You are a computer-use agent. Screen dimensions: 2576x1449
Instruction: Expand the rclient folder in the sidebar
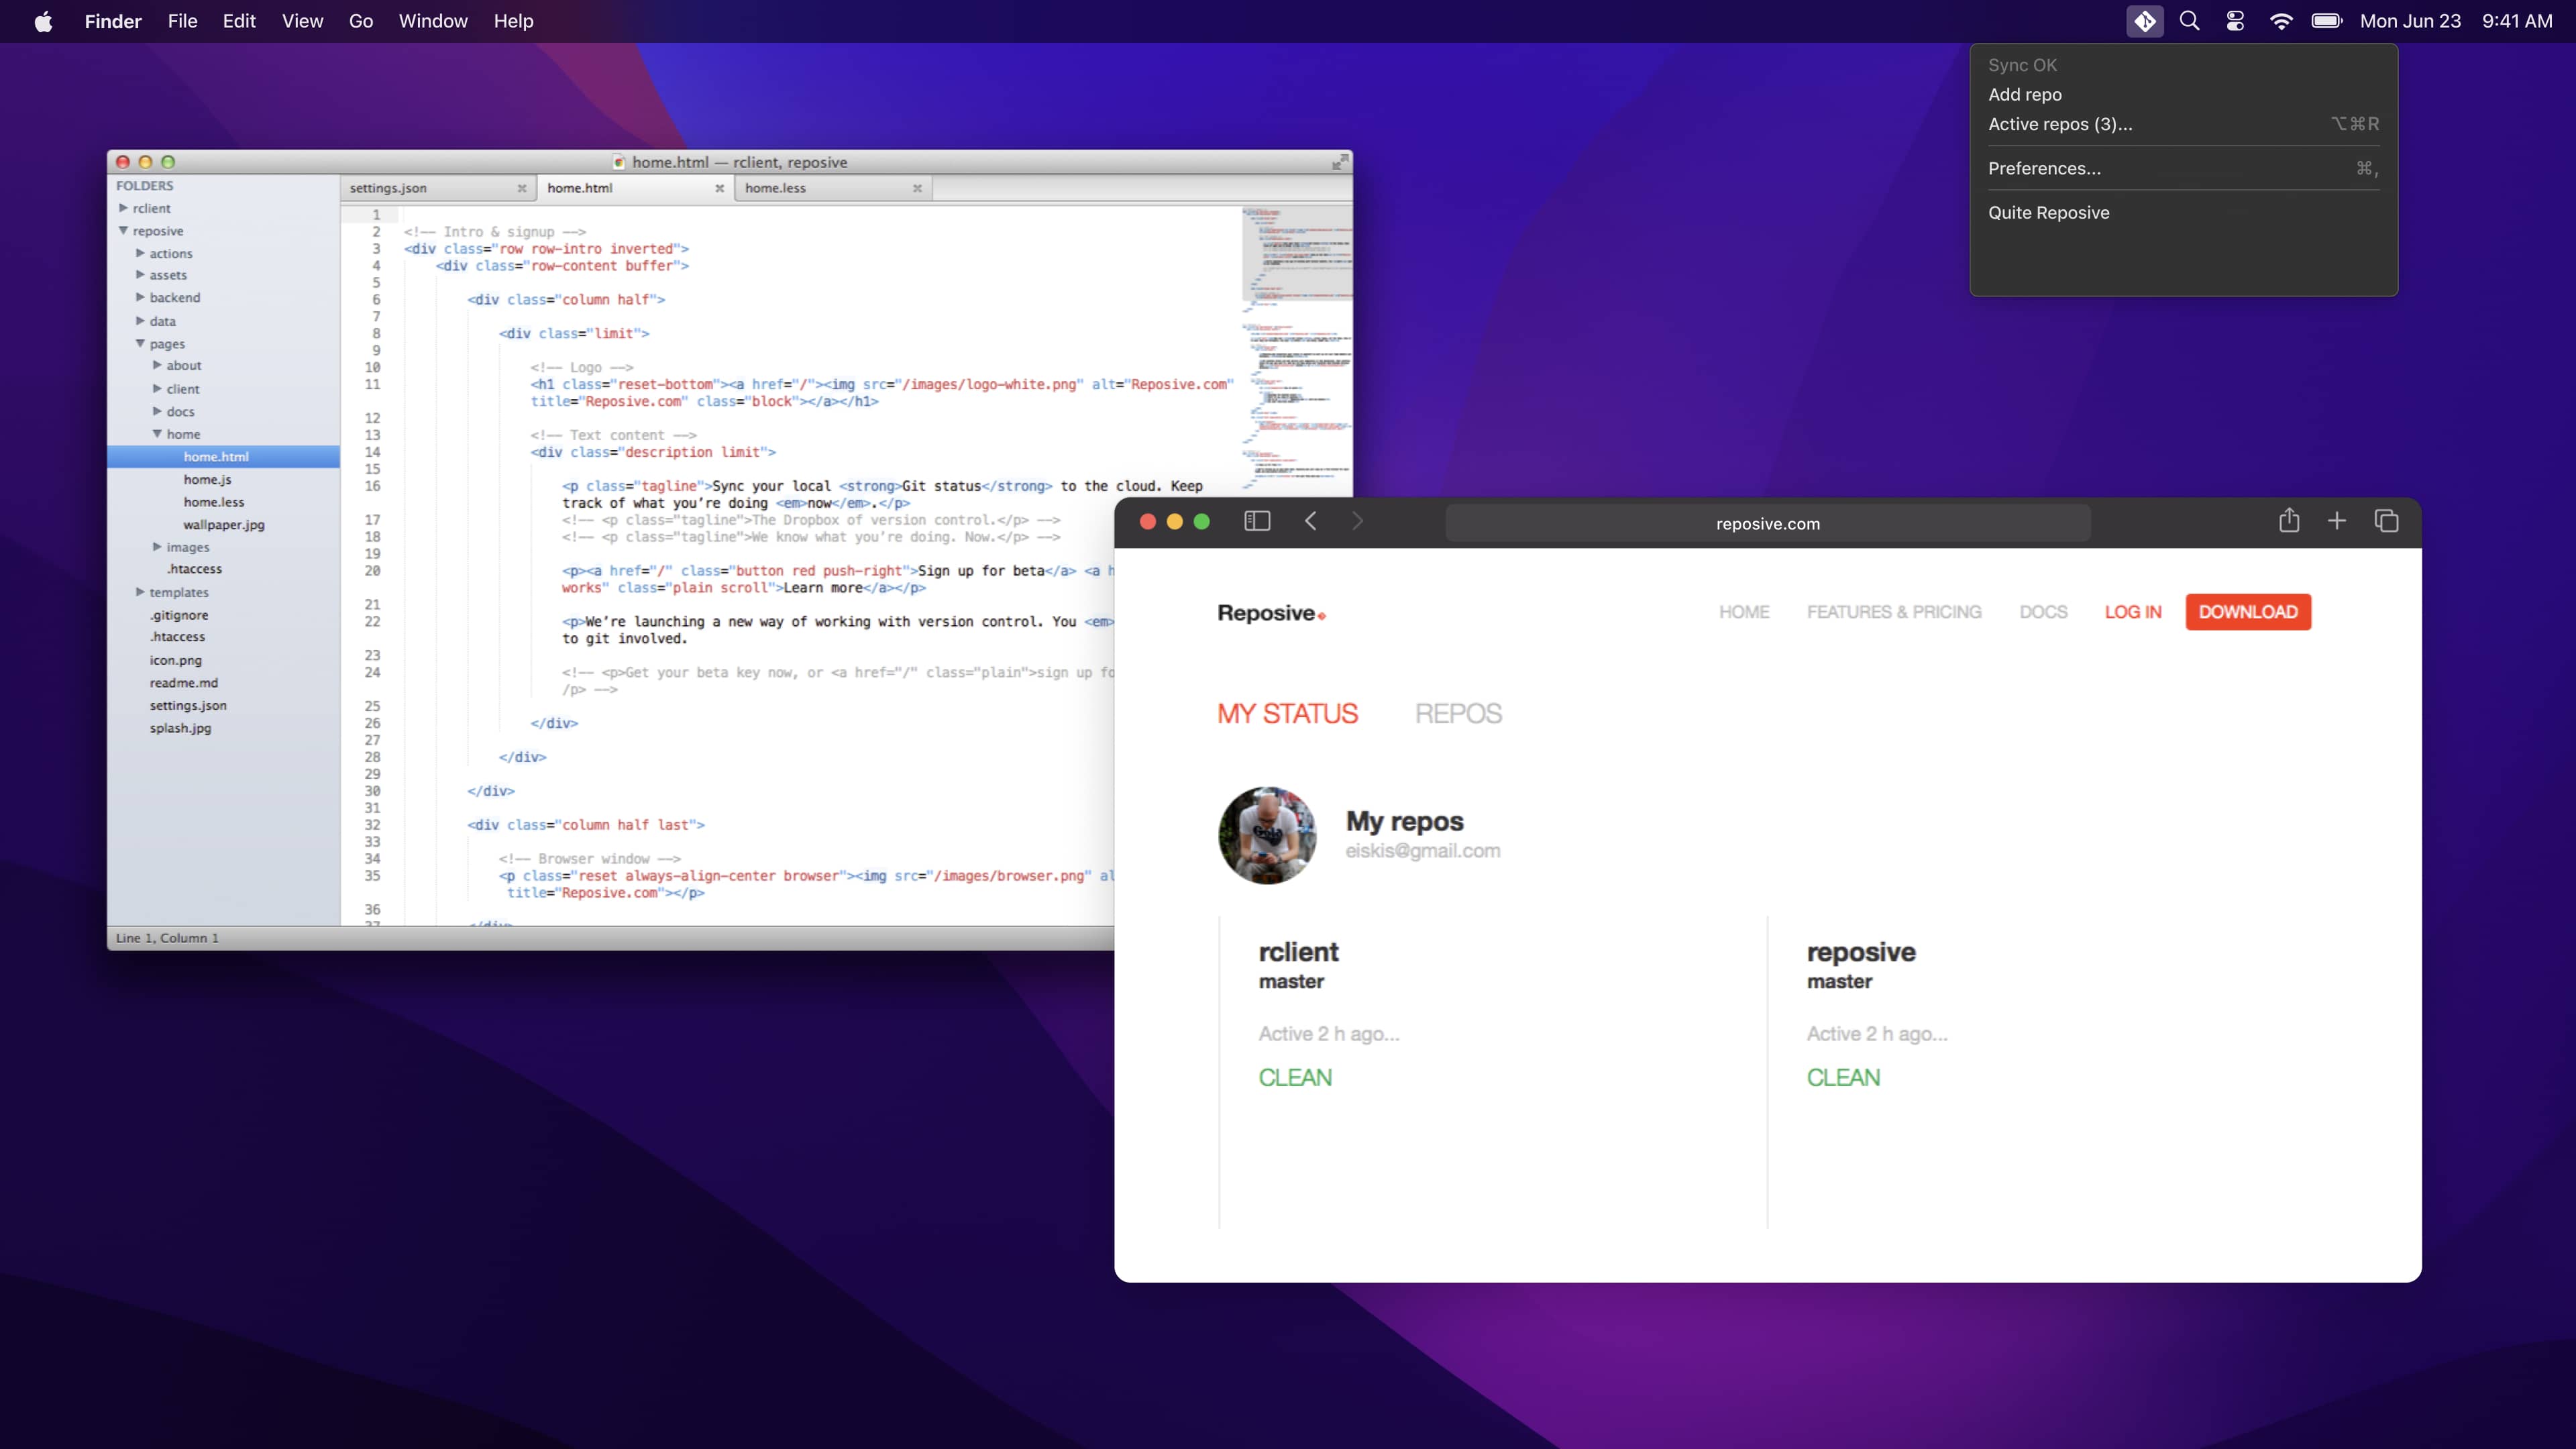124,208
